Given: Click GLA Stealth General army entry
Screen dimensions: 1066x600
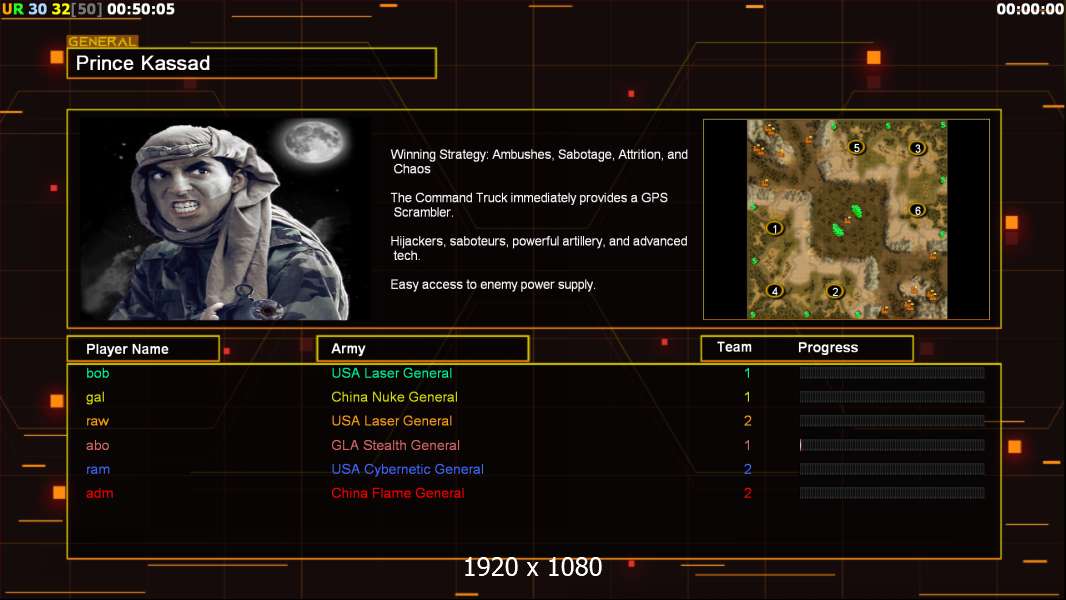Looking at the screenshot, I should 396,445.
